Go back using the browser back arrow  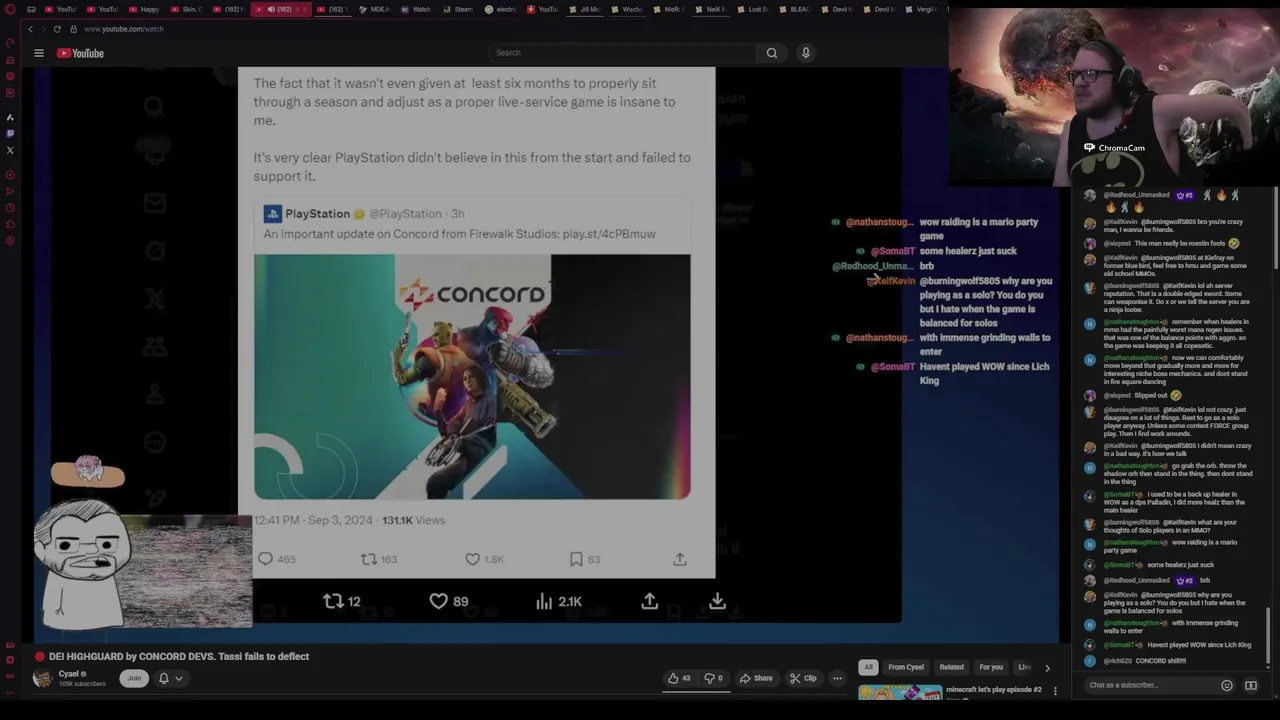30,29
